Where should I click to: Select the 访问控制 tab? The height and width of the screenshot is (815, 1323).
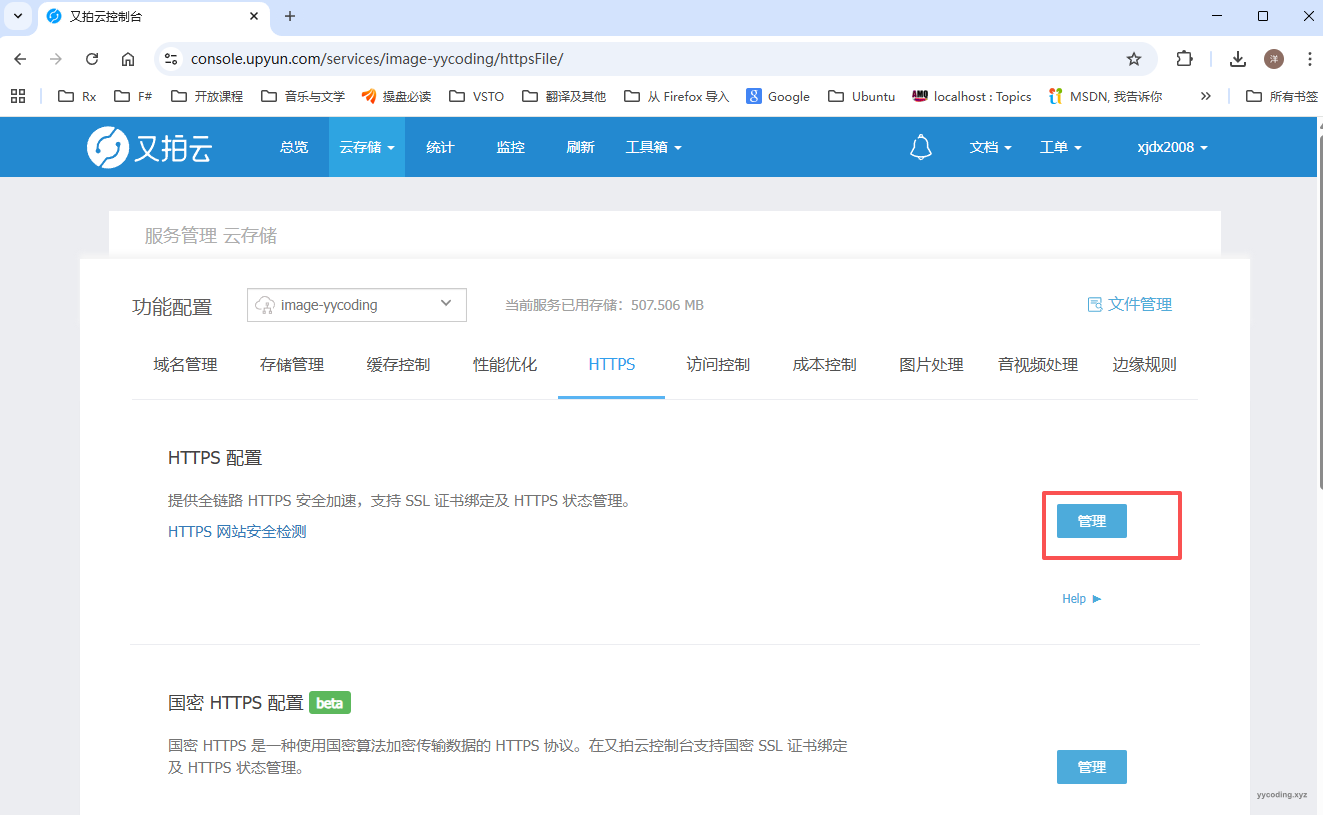click(718, 365)
